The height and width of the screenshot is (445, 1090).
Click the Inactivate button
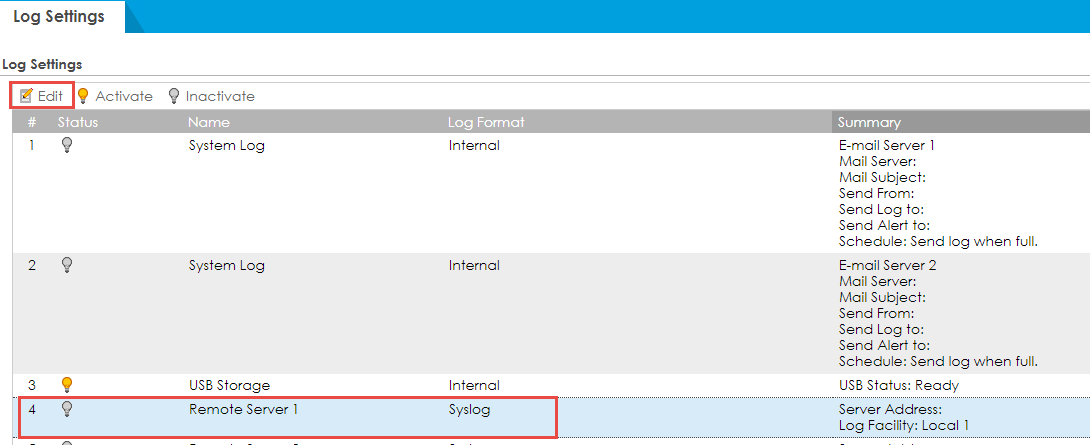211,96
